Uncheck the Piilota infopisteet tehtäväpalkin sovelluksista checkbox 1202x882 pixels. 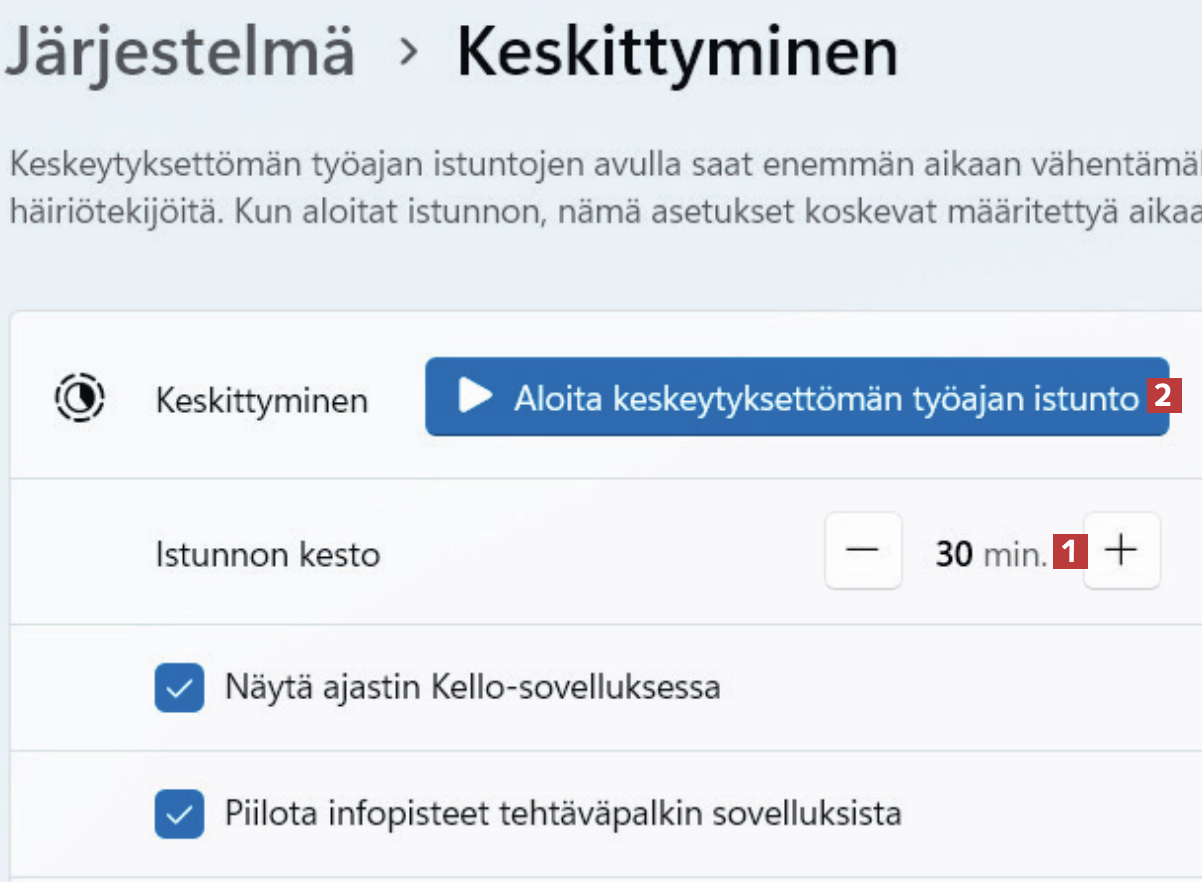[x=180, y=813]
